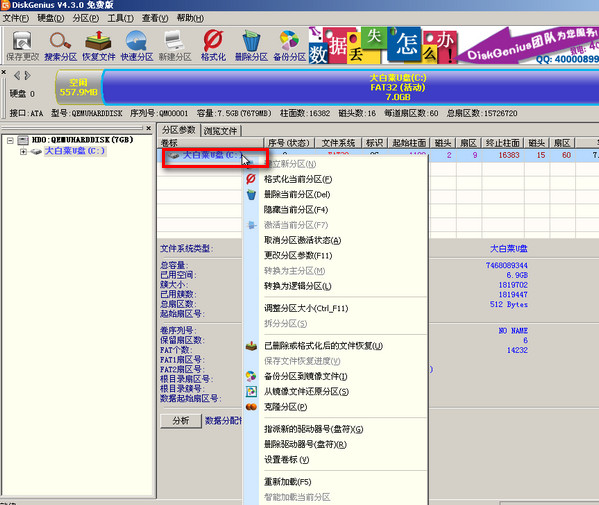The height and width of the screenshot is (505, 599).
Task: Click the icon beside recover deleted files entry
Action: click(251, 346)
